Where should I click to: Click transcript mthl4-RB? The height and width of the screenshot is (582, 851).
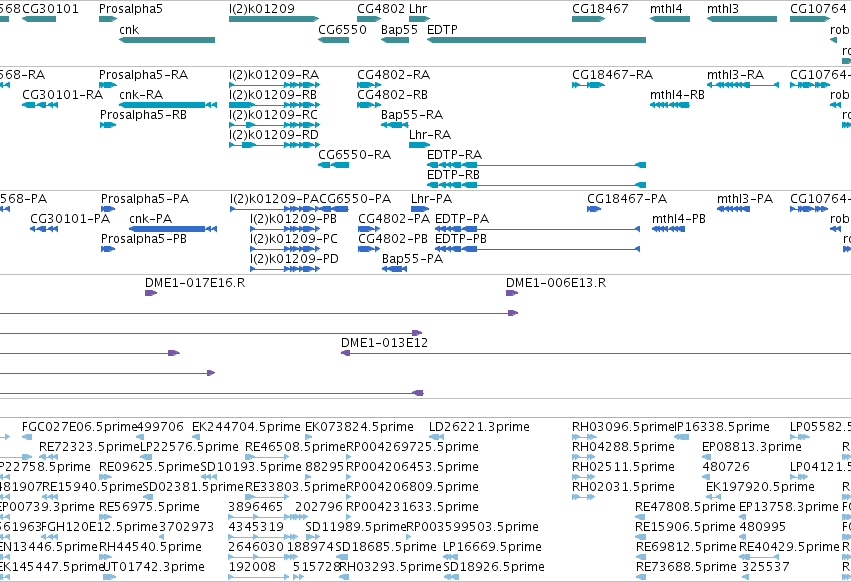tap(677, 95)
